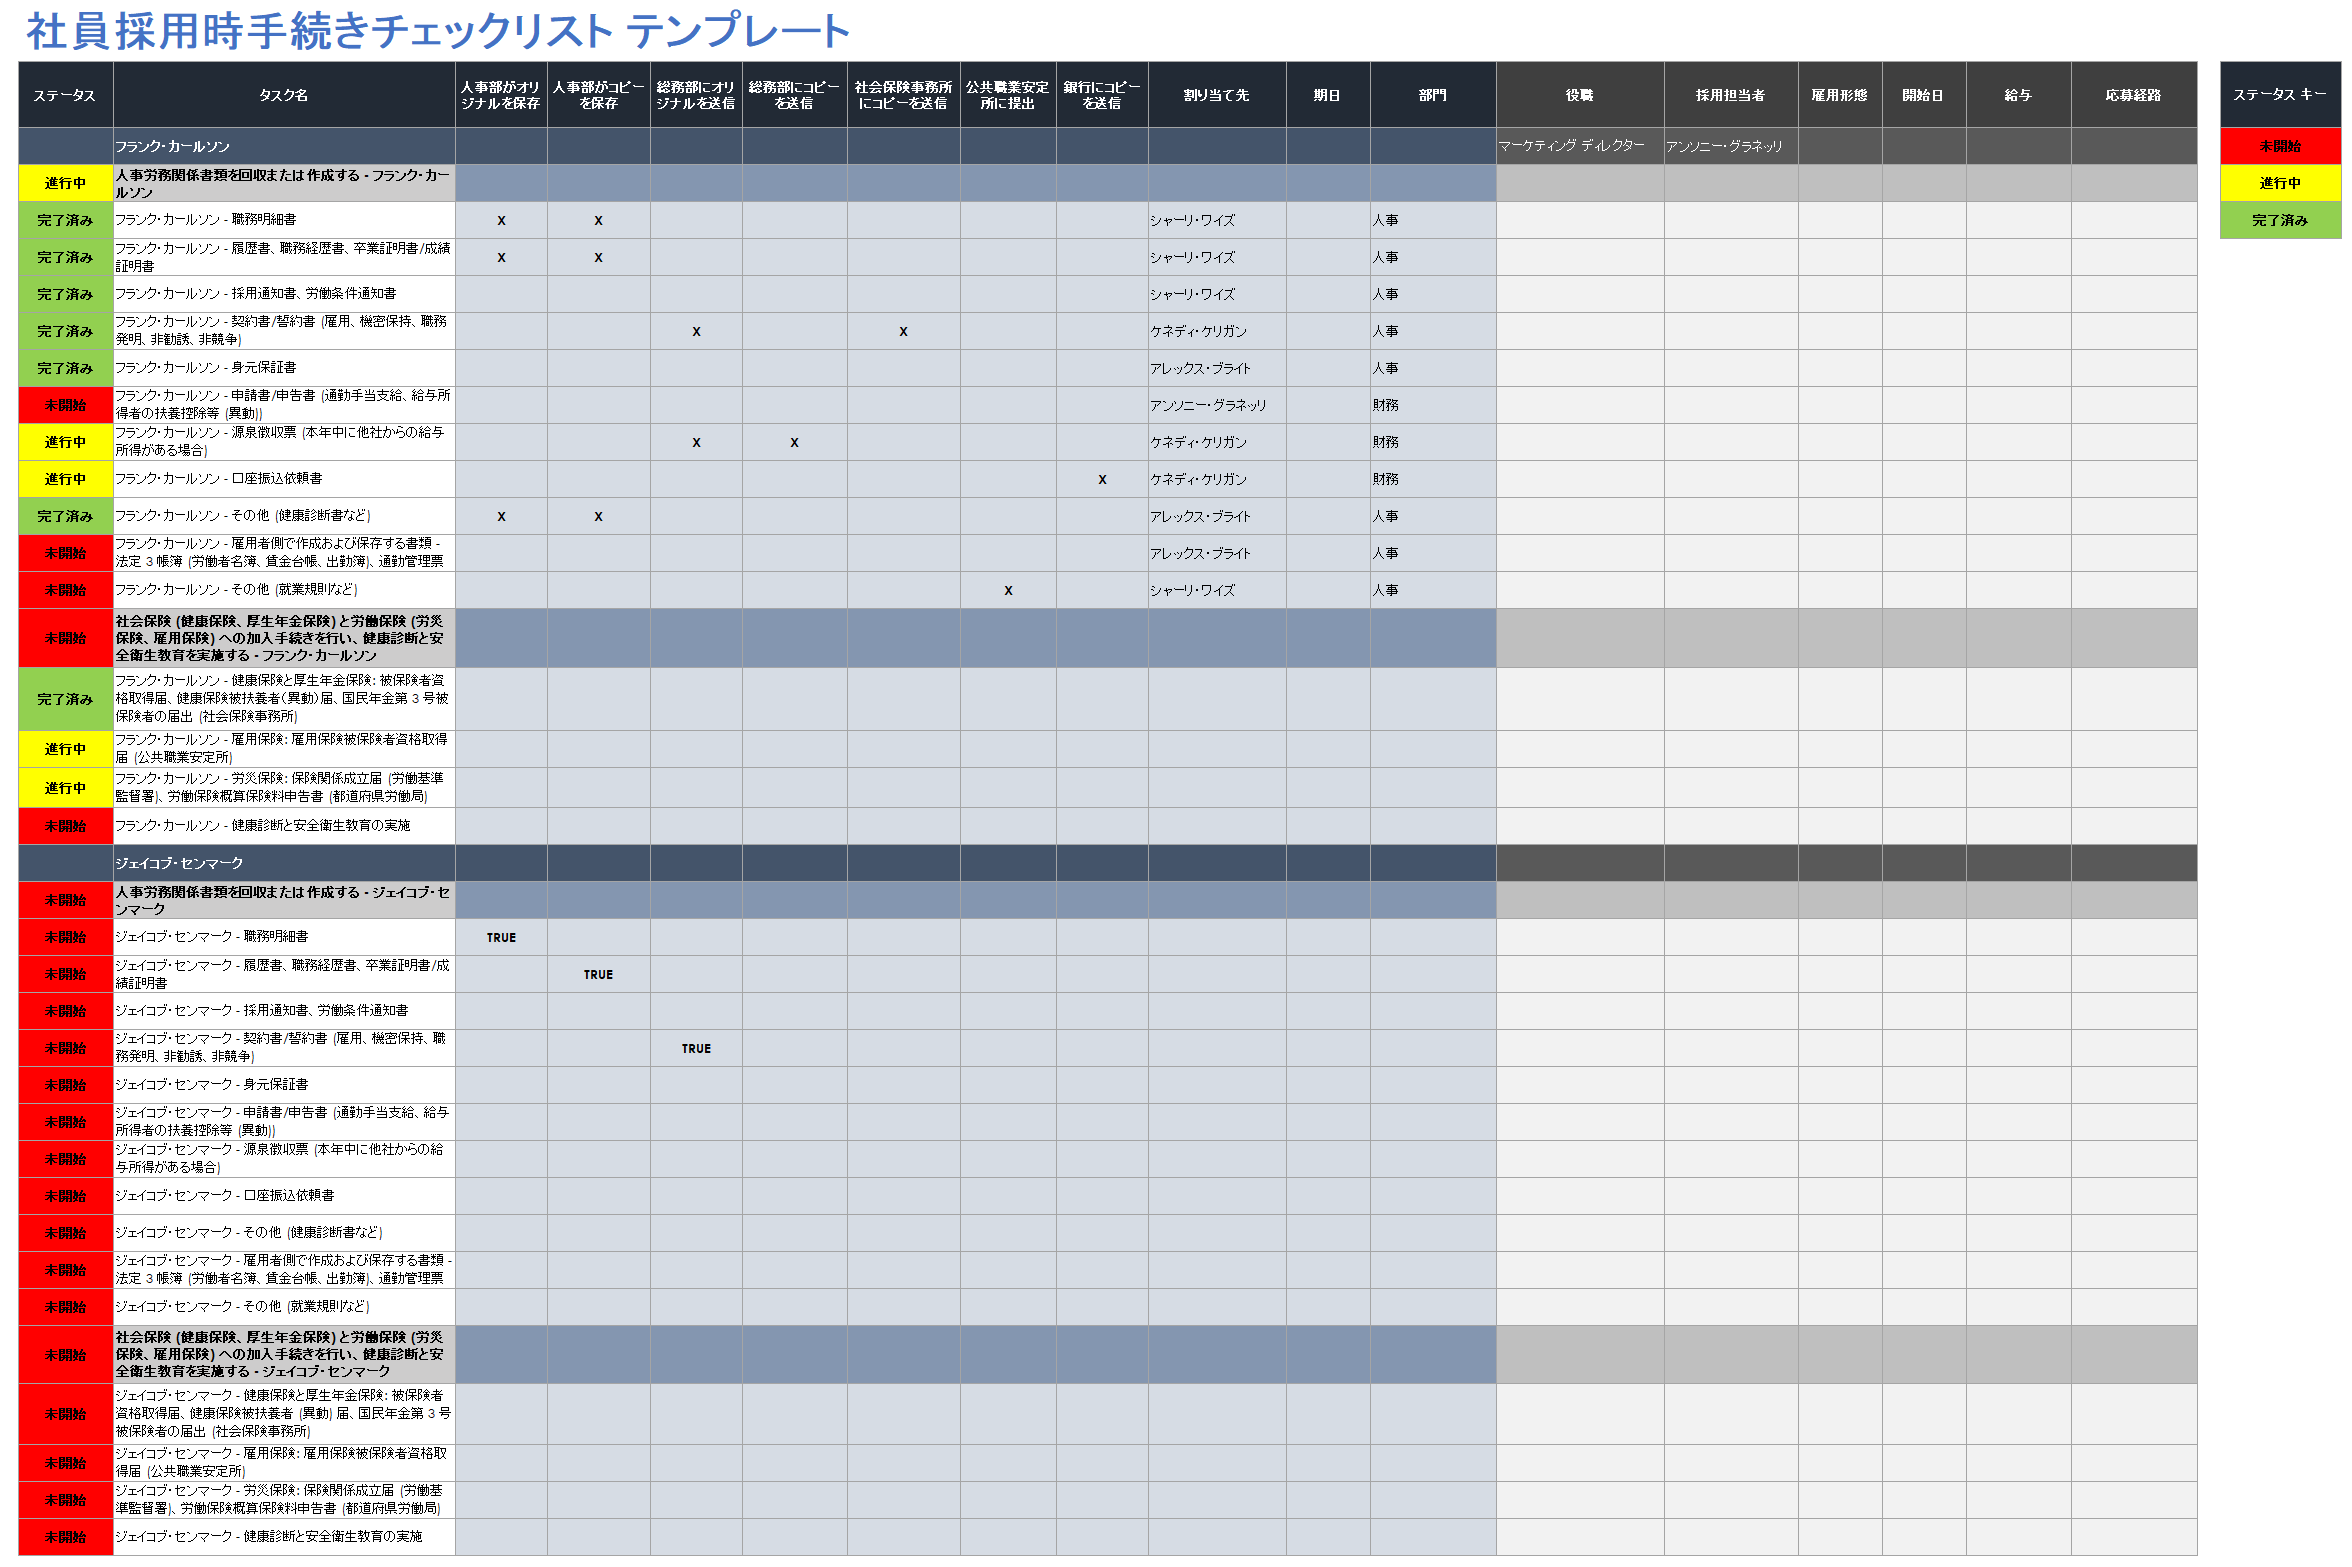This screenshot has width=2352, height=1567.
Task: Click x under 総務部にコピーを送信 for フランク 源泉徴収票
Action: click(x=794, y=442)
